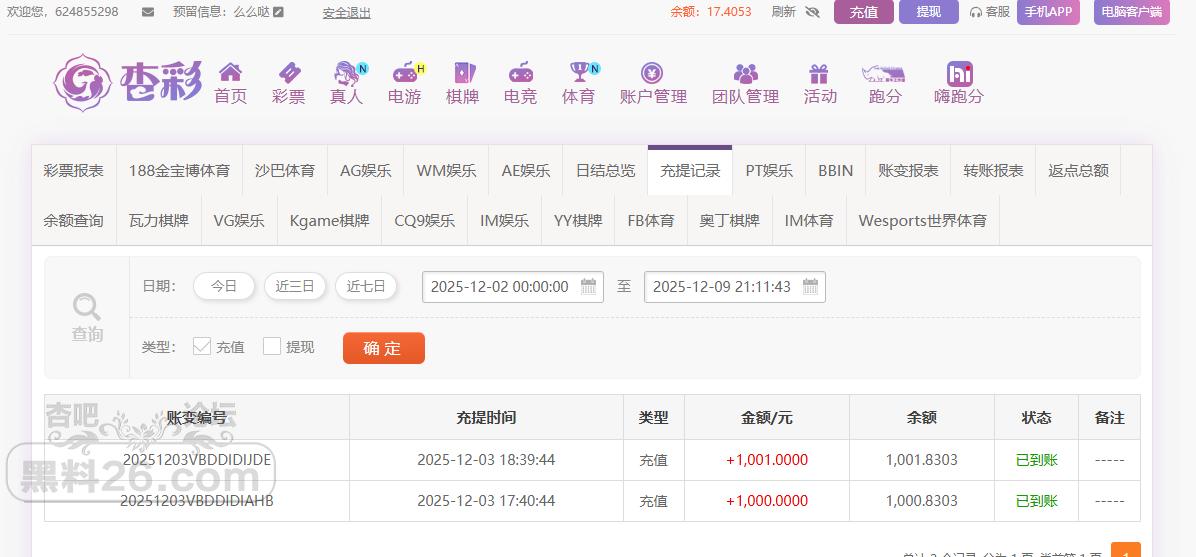Open the start date calendar picker

(x=589, y=287)
